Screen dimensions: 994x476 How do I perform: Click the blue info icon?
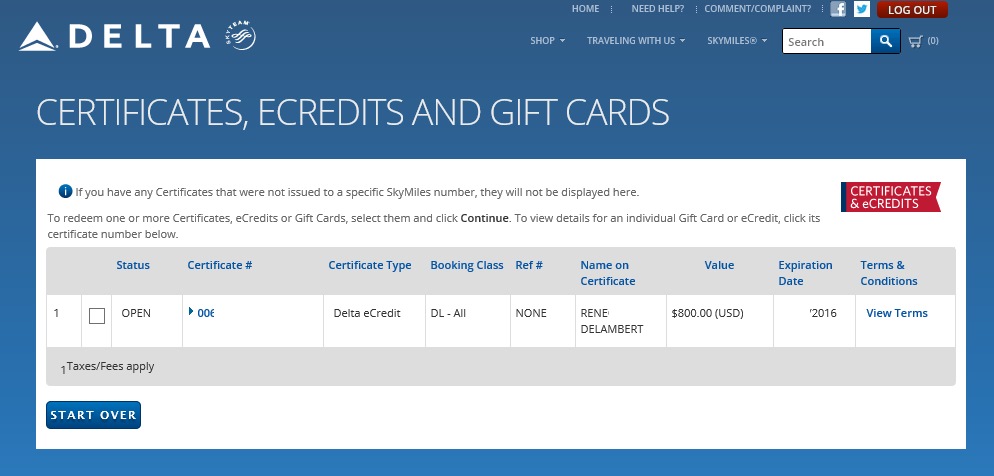coord(65,191)
